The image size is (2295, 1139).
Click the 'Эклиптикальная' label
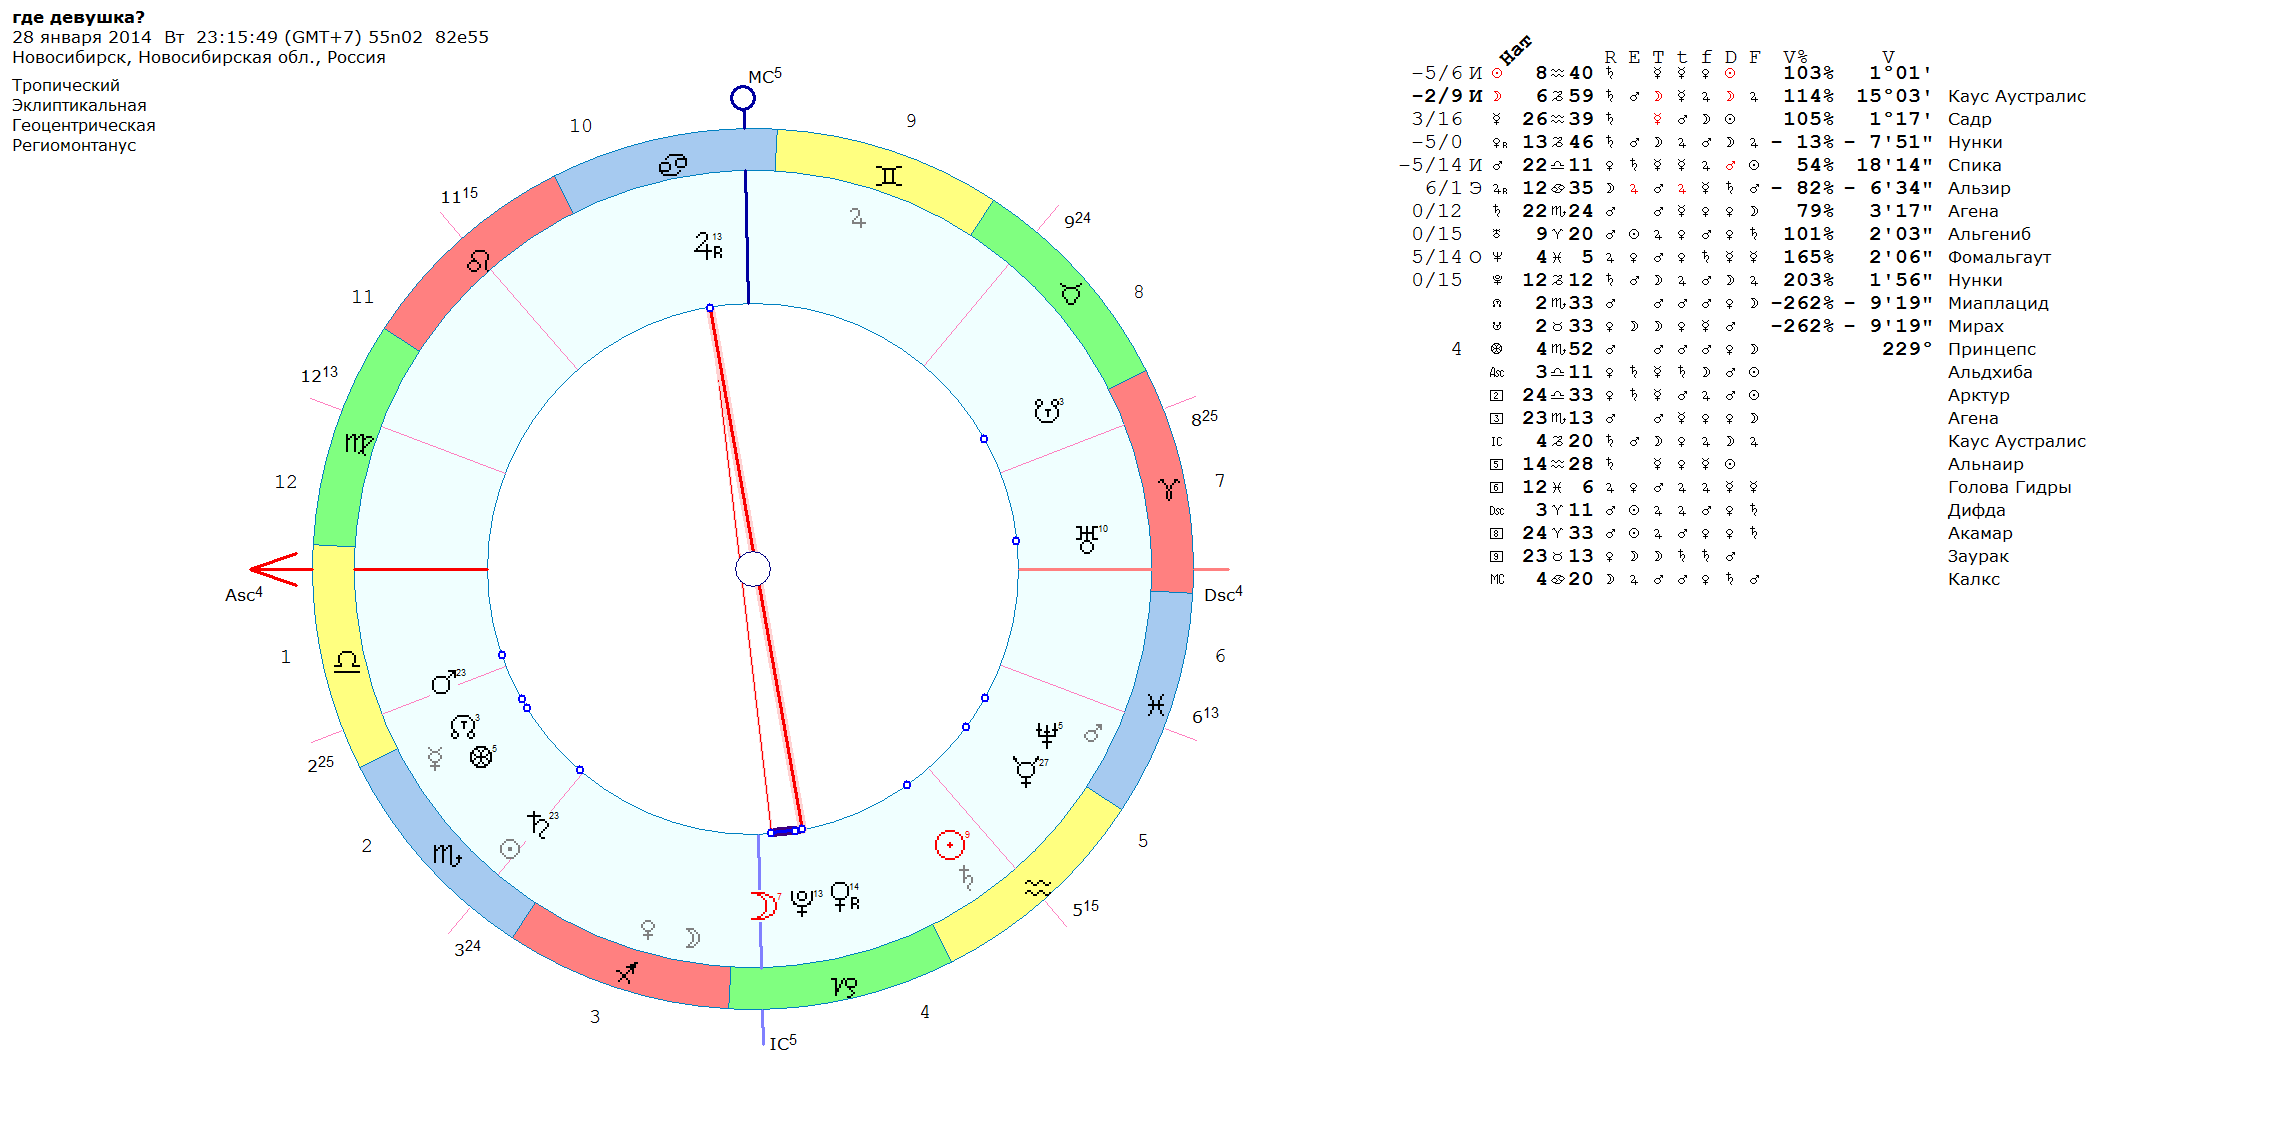pyautogui.click(x=79, y=106)
